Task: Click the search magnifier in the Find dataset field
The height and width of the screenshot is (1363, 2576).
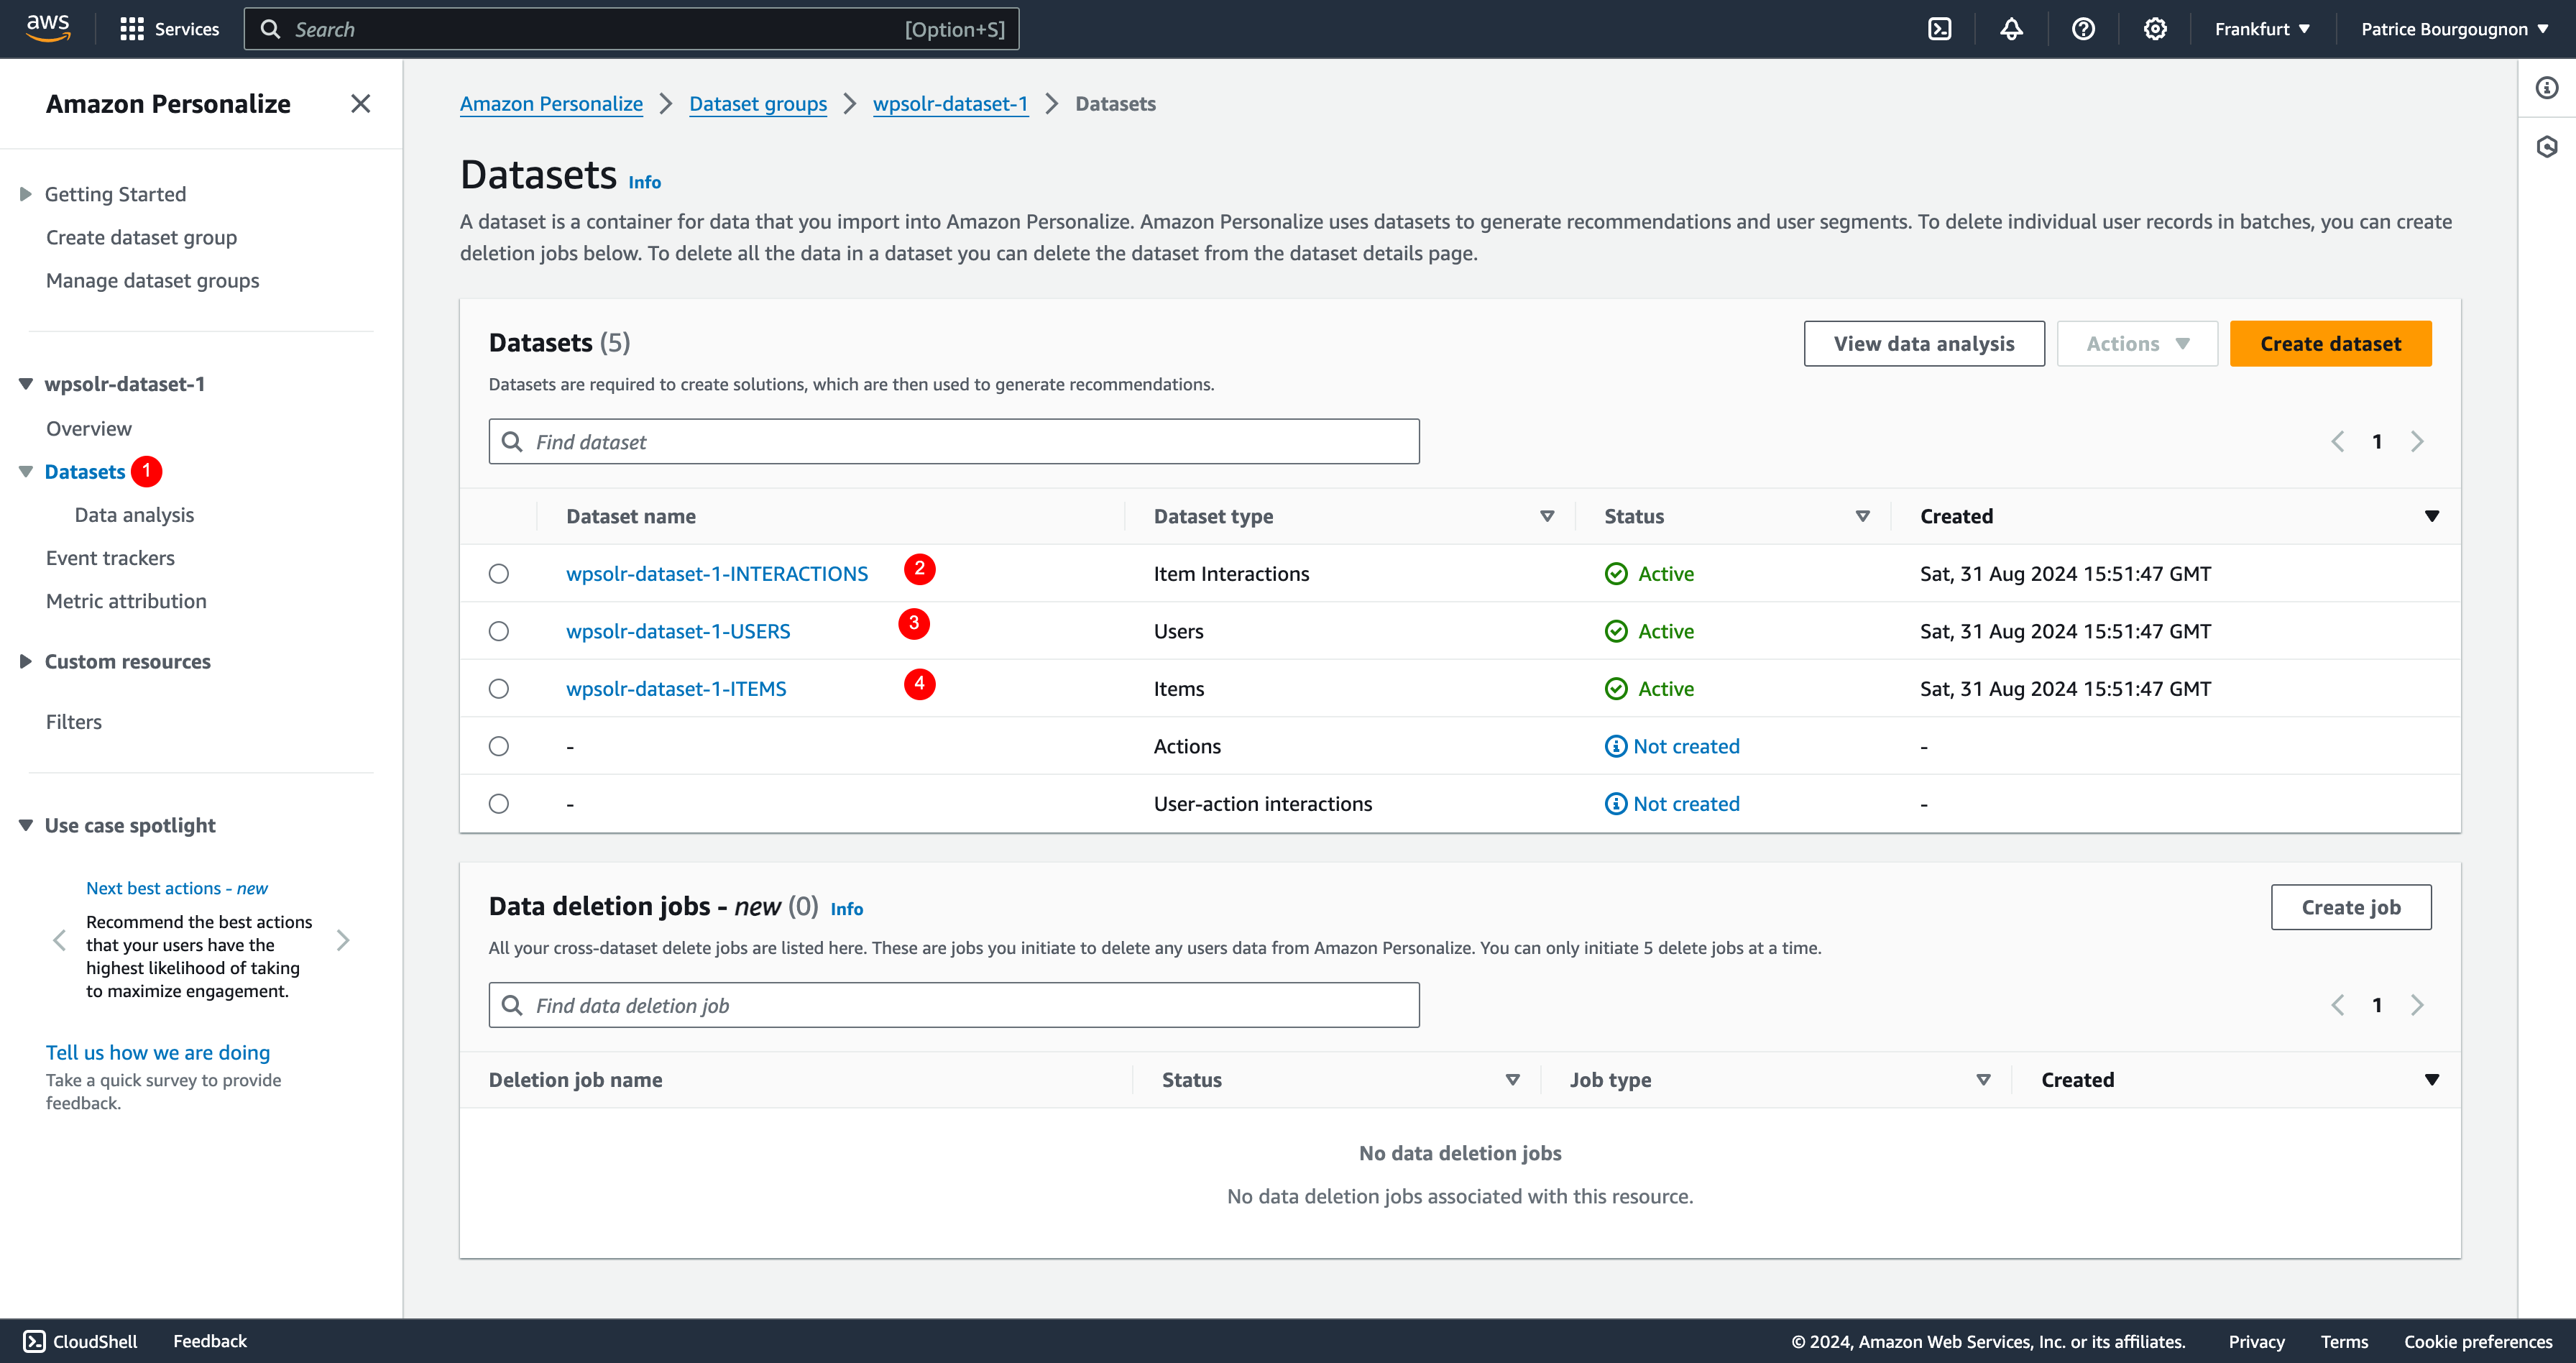Action: [512, 442]
